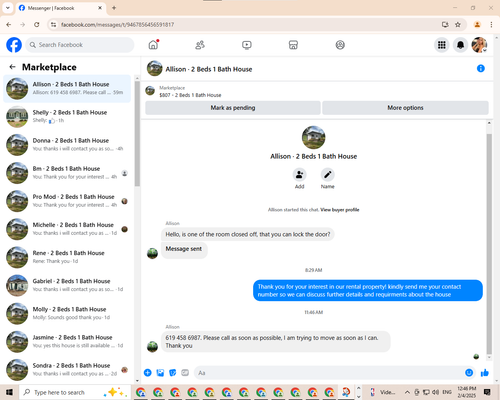Open Gabriel conversation in list
Viewport: 500px width, 400px height.
(67, 285)
